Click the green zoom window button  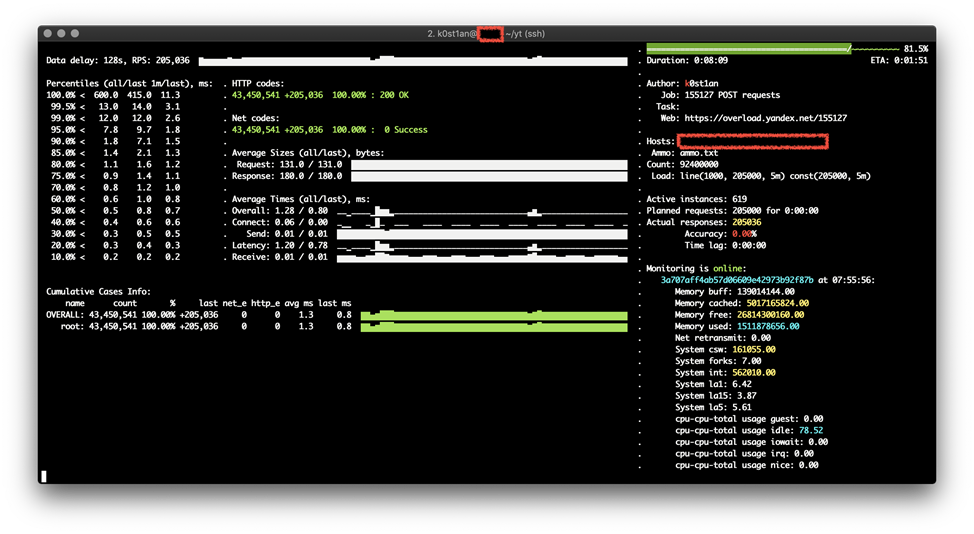click(75, 34)
